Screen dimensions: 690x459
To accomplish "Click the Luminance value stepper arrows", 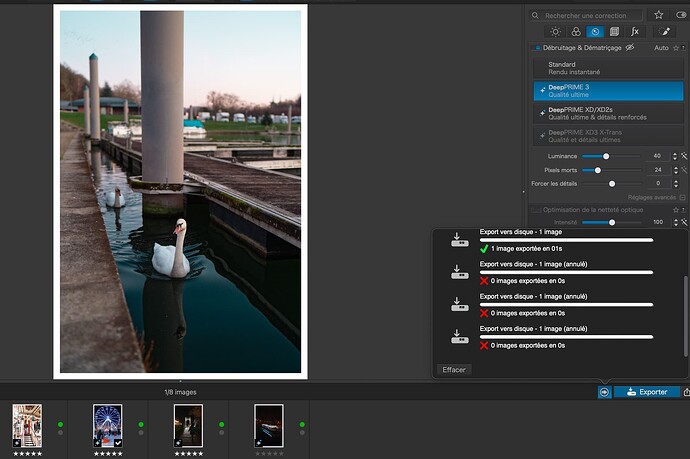I will coord(673,156).
